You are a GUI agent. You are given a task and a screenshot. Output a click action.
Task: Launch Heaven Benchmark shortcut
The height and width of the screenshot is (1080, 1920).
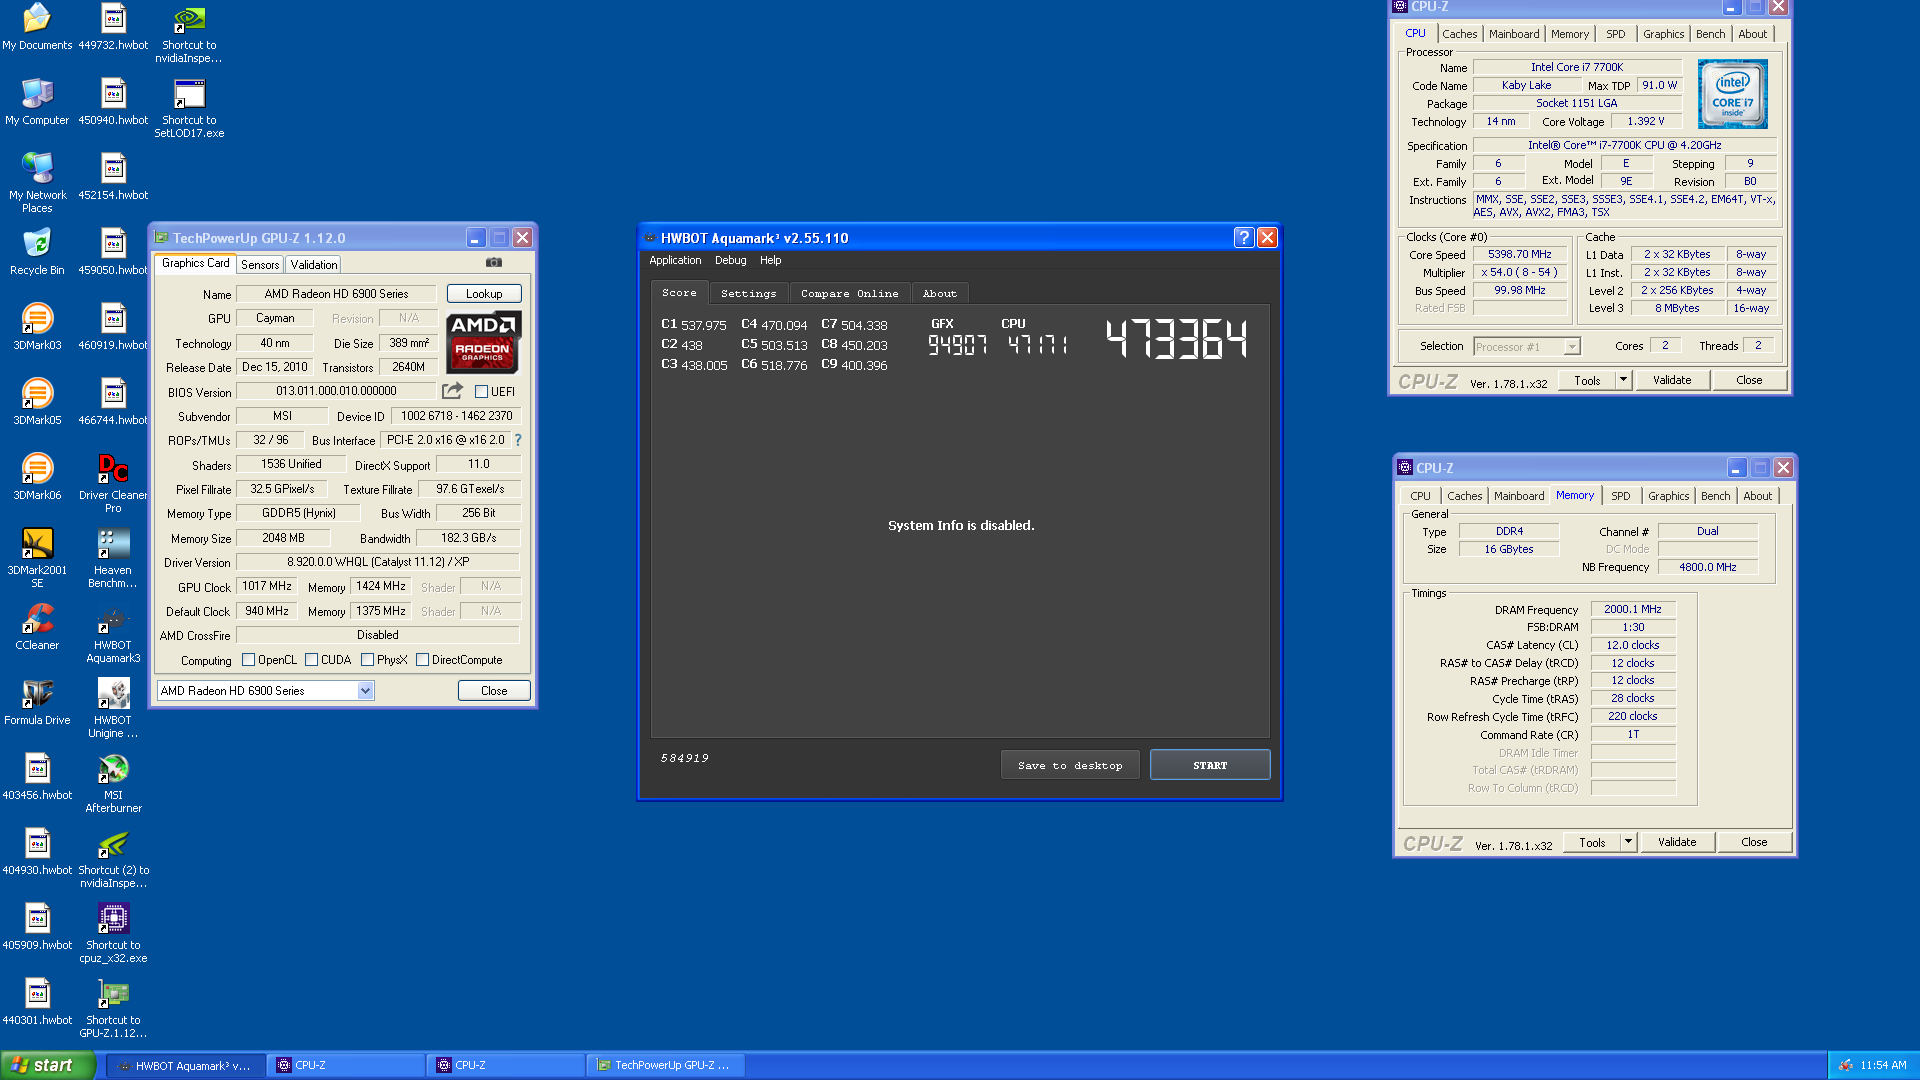point(113,558)
